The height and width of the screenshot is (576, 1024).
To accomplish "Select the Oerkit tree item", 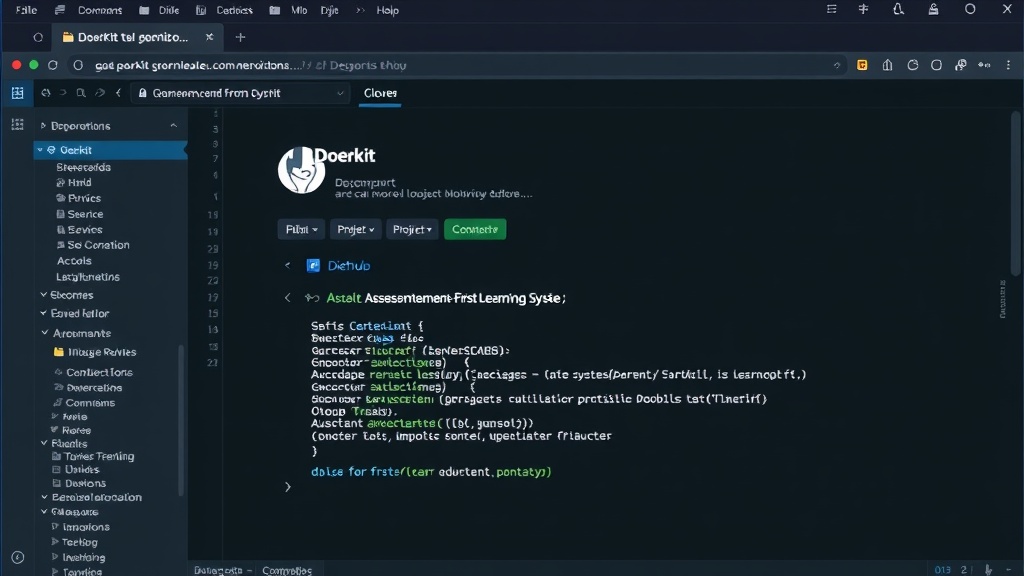I will pos(110,150).
